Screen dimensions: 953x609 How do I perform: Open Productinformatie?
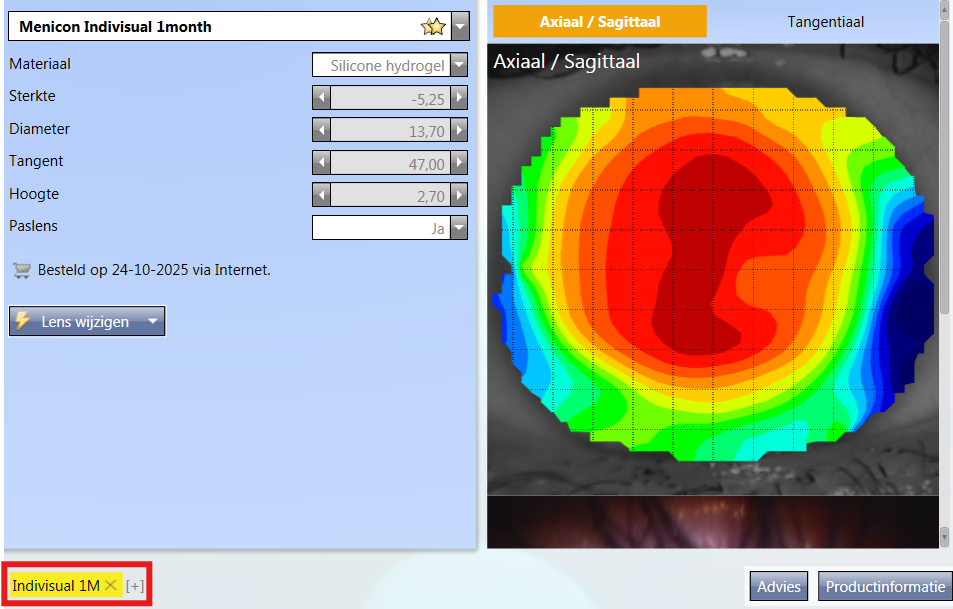[885, 586]
